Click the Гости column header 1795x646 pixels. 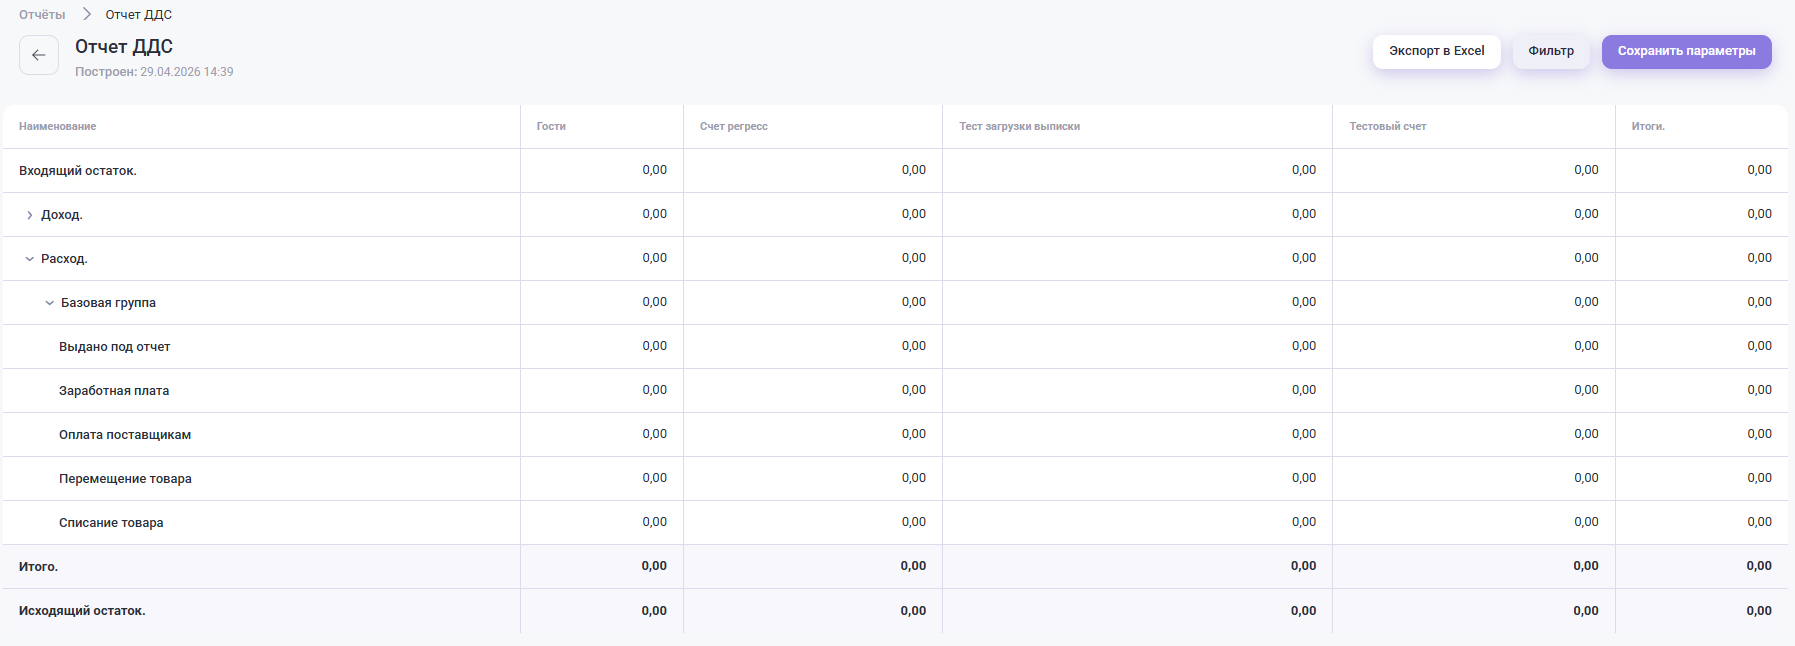[551, 127]
